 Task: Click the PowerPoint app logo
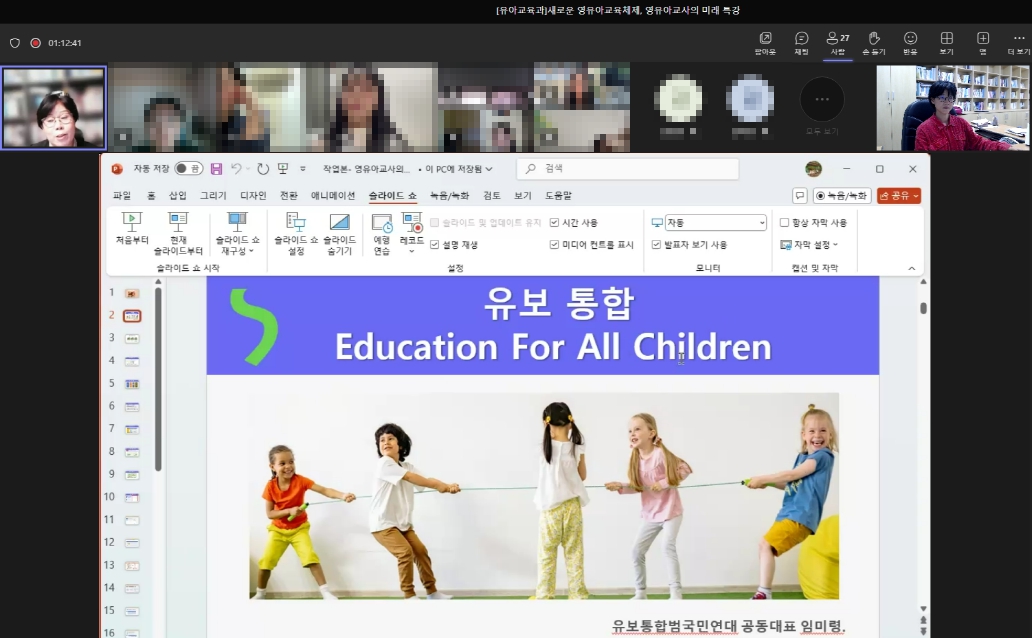pos(117,169)
